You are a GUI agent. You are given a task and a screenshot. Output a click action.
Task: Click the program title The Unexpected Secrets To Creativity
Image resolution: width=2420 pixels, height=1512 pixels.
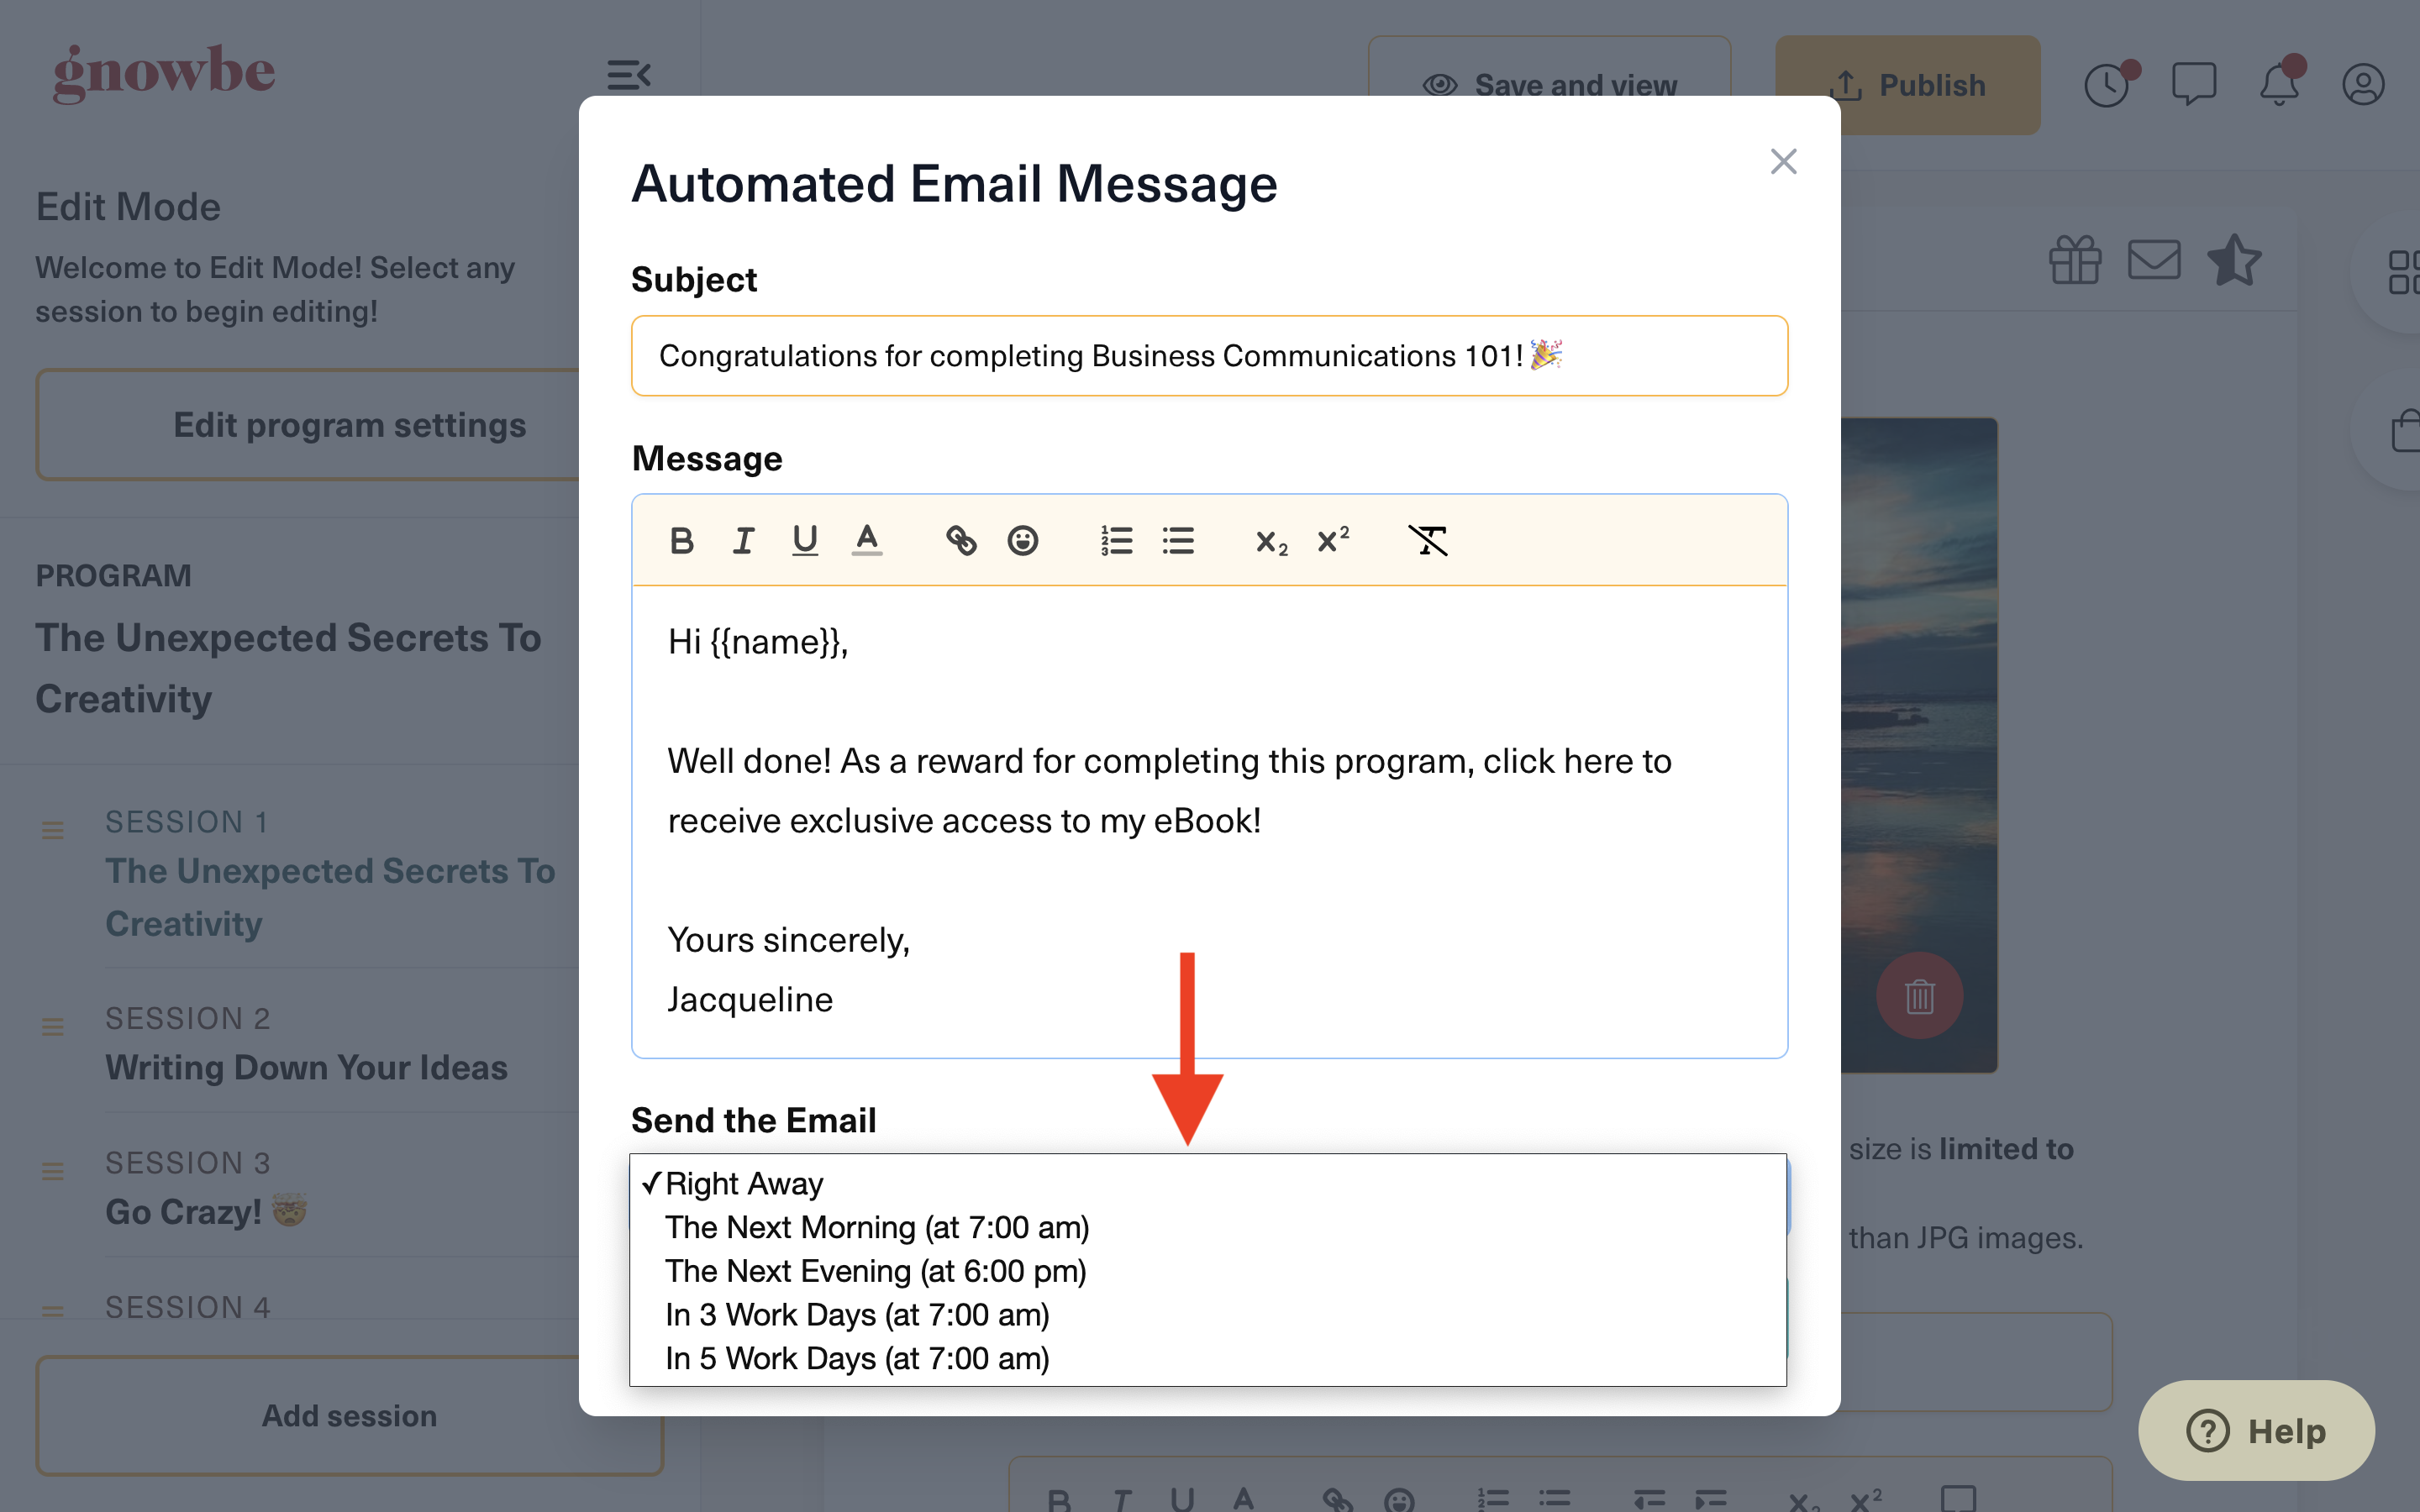[x=288, y=668]
